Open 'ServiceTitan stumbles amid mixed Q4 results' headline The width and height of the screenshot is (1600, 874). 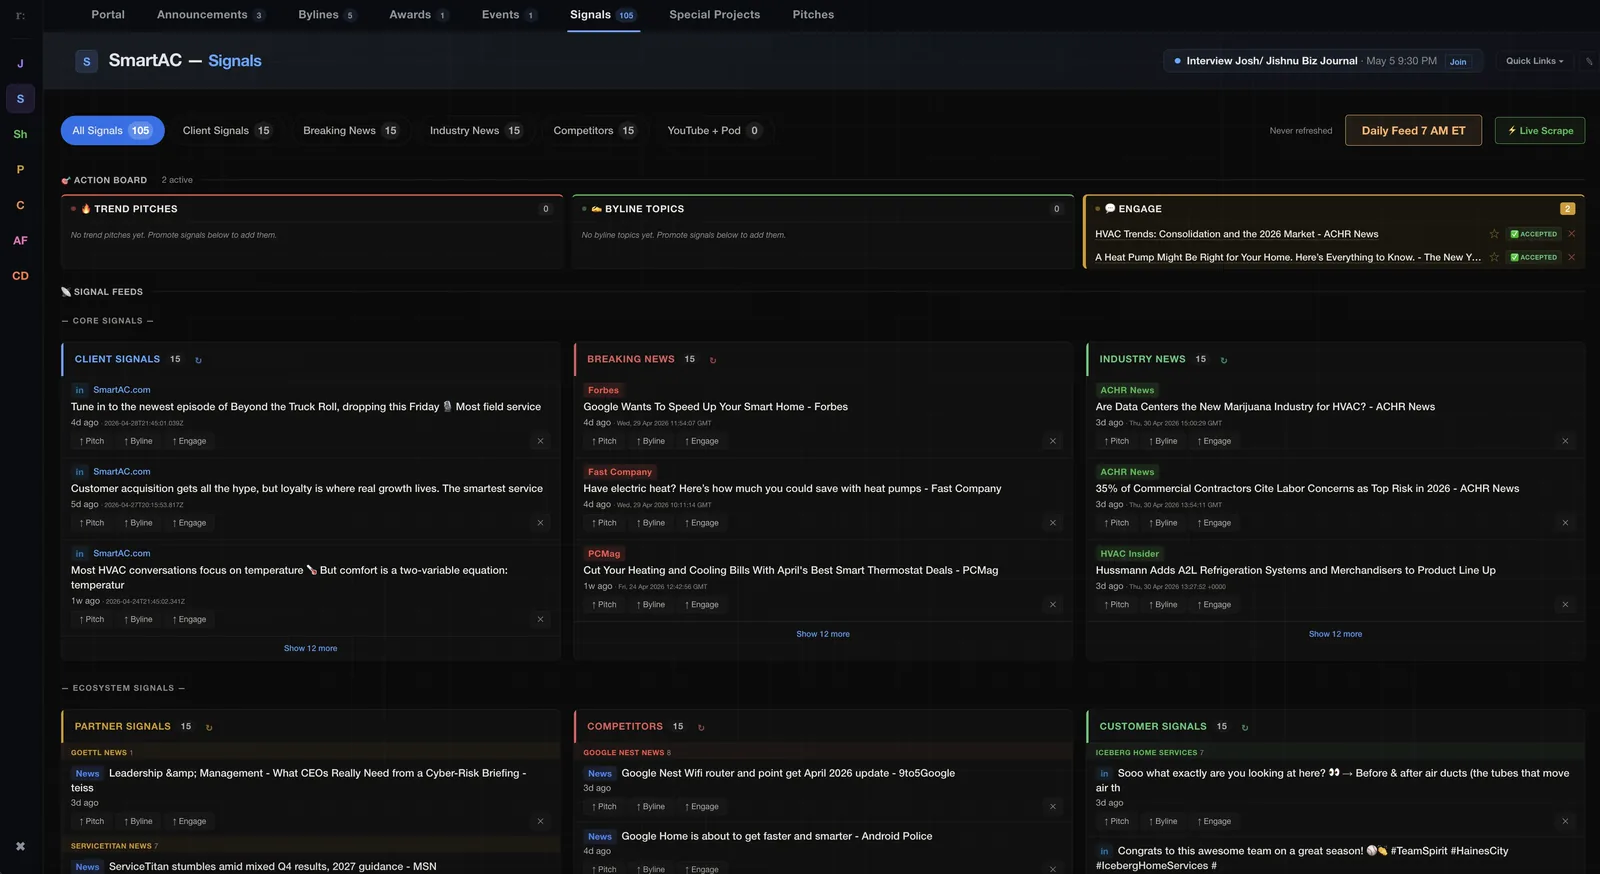[272, 867]
